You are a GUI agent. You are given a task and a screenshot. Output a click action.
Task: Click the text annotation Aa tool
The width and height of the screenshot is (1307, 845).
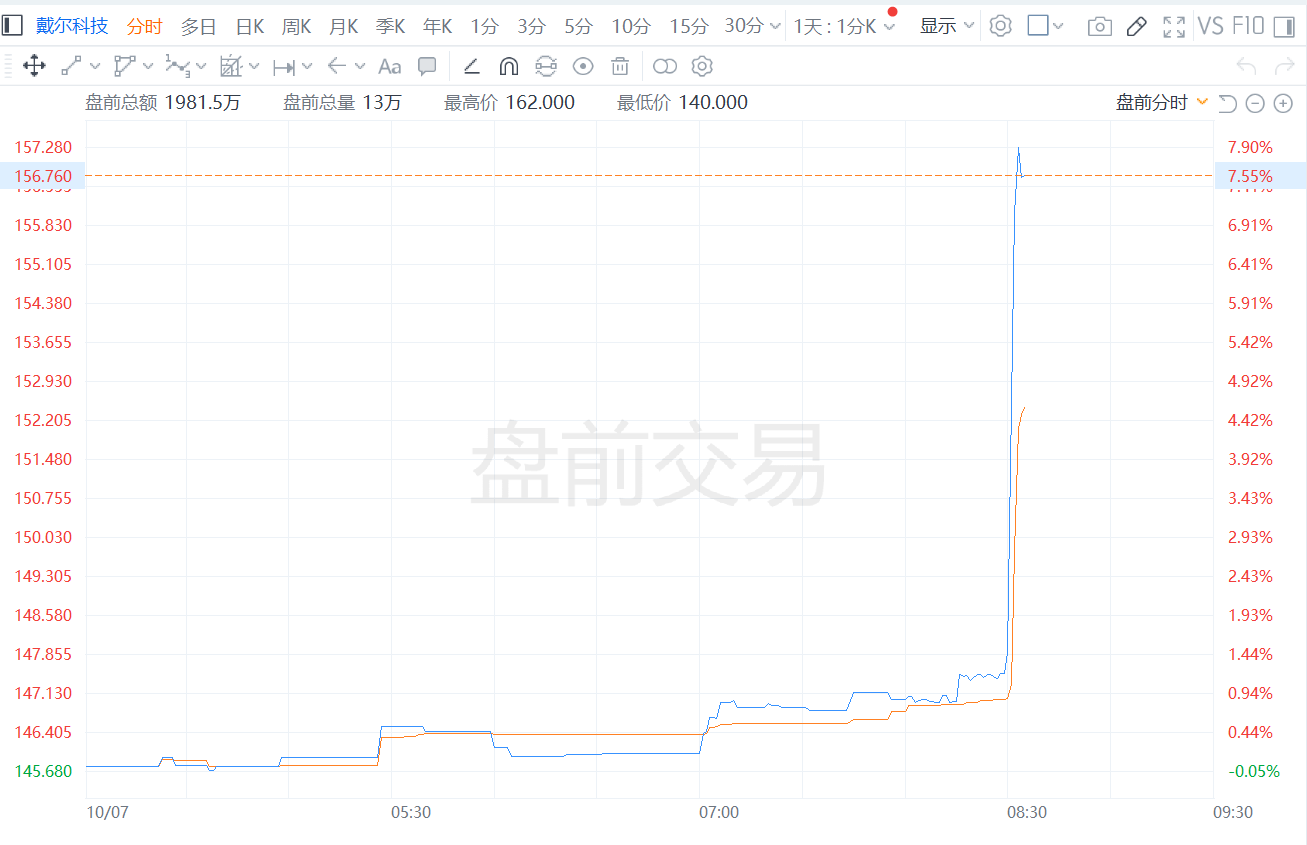point(389,67)
